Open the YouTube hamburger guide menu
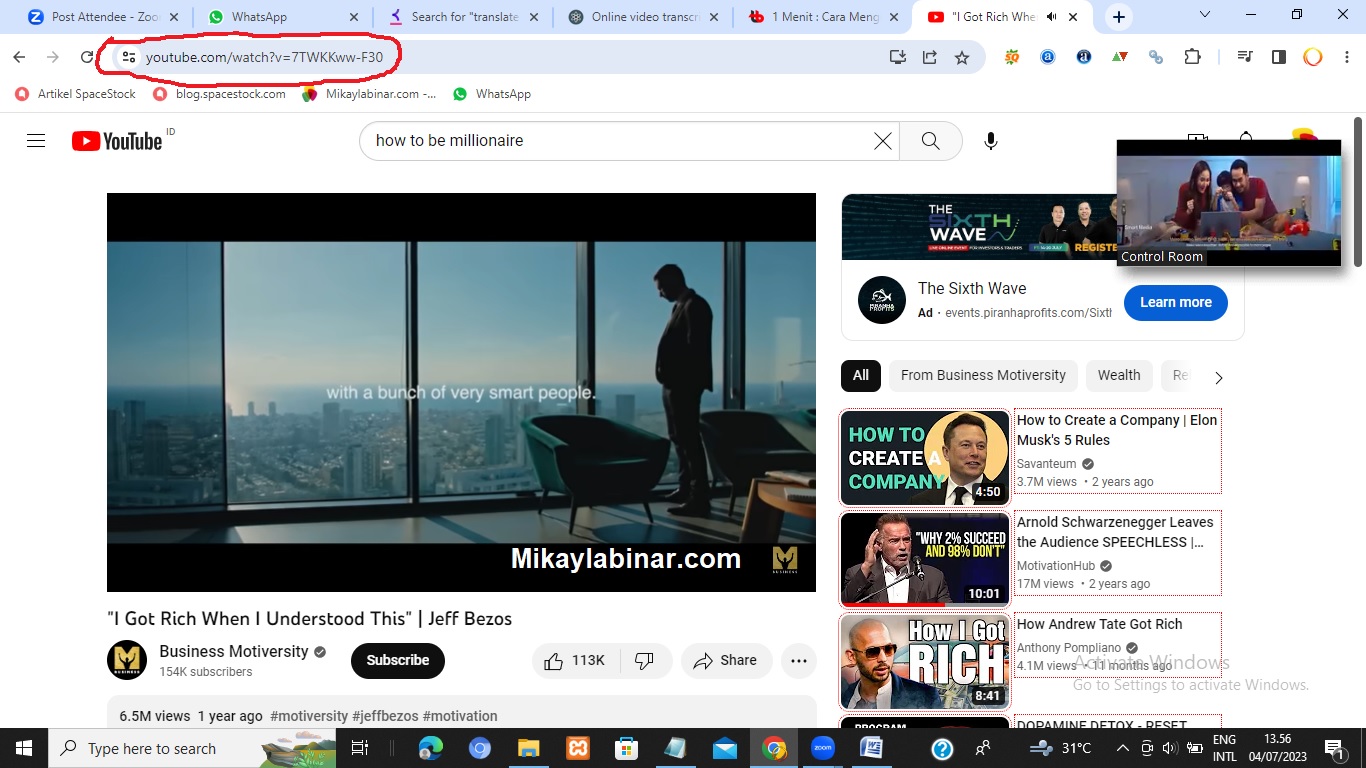The height and width of the screenshot is (768, 1366). point(36,141)
